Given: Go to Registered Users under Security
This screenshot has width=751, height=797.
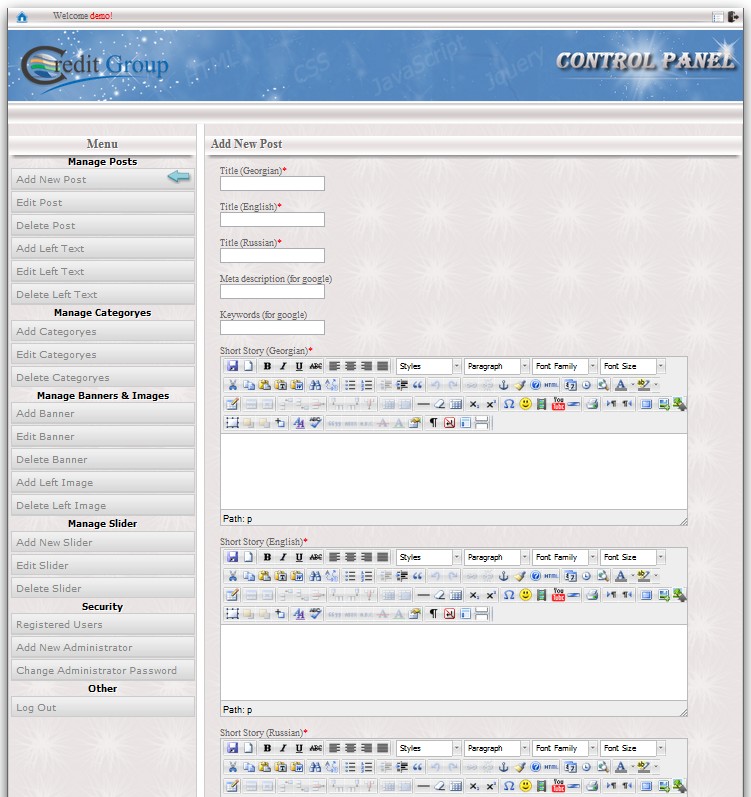Looking at the screenshot, I should point(102,625).
